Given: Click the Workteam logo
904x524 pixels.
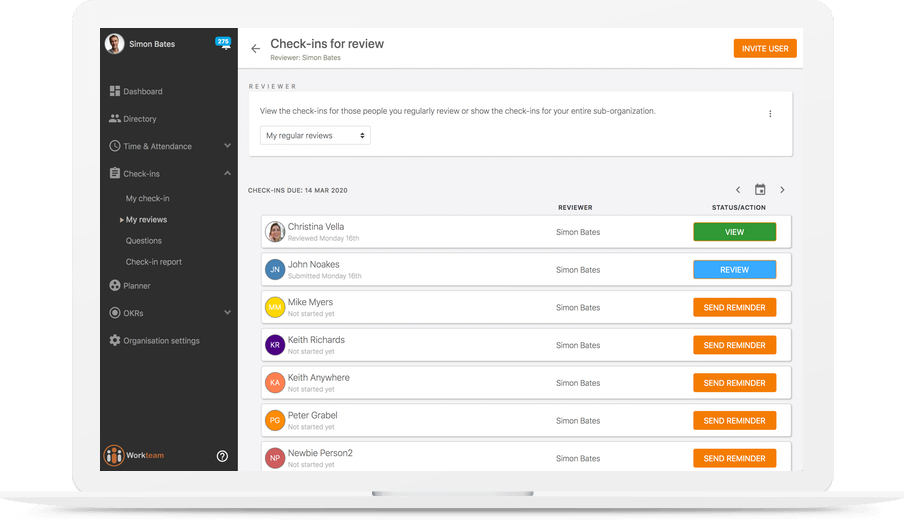Looking at the screenshot, I should pos(134,455).
